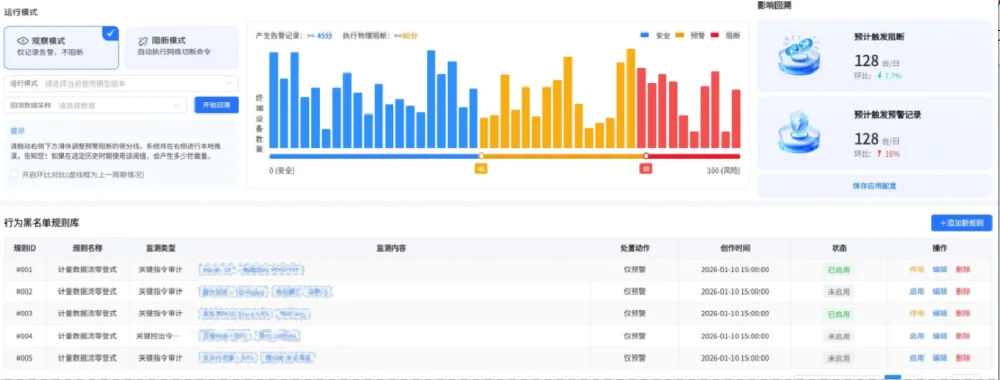
Task: Click the 128 value under 预计触发阻断
Action: [x=867, y=61]
